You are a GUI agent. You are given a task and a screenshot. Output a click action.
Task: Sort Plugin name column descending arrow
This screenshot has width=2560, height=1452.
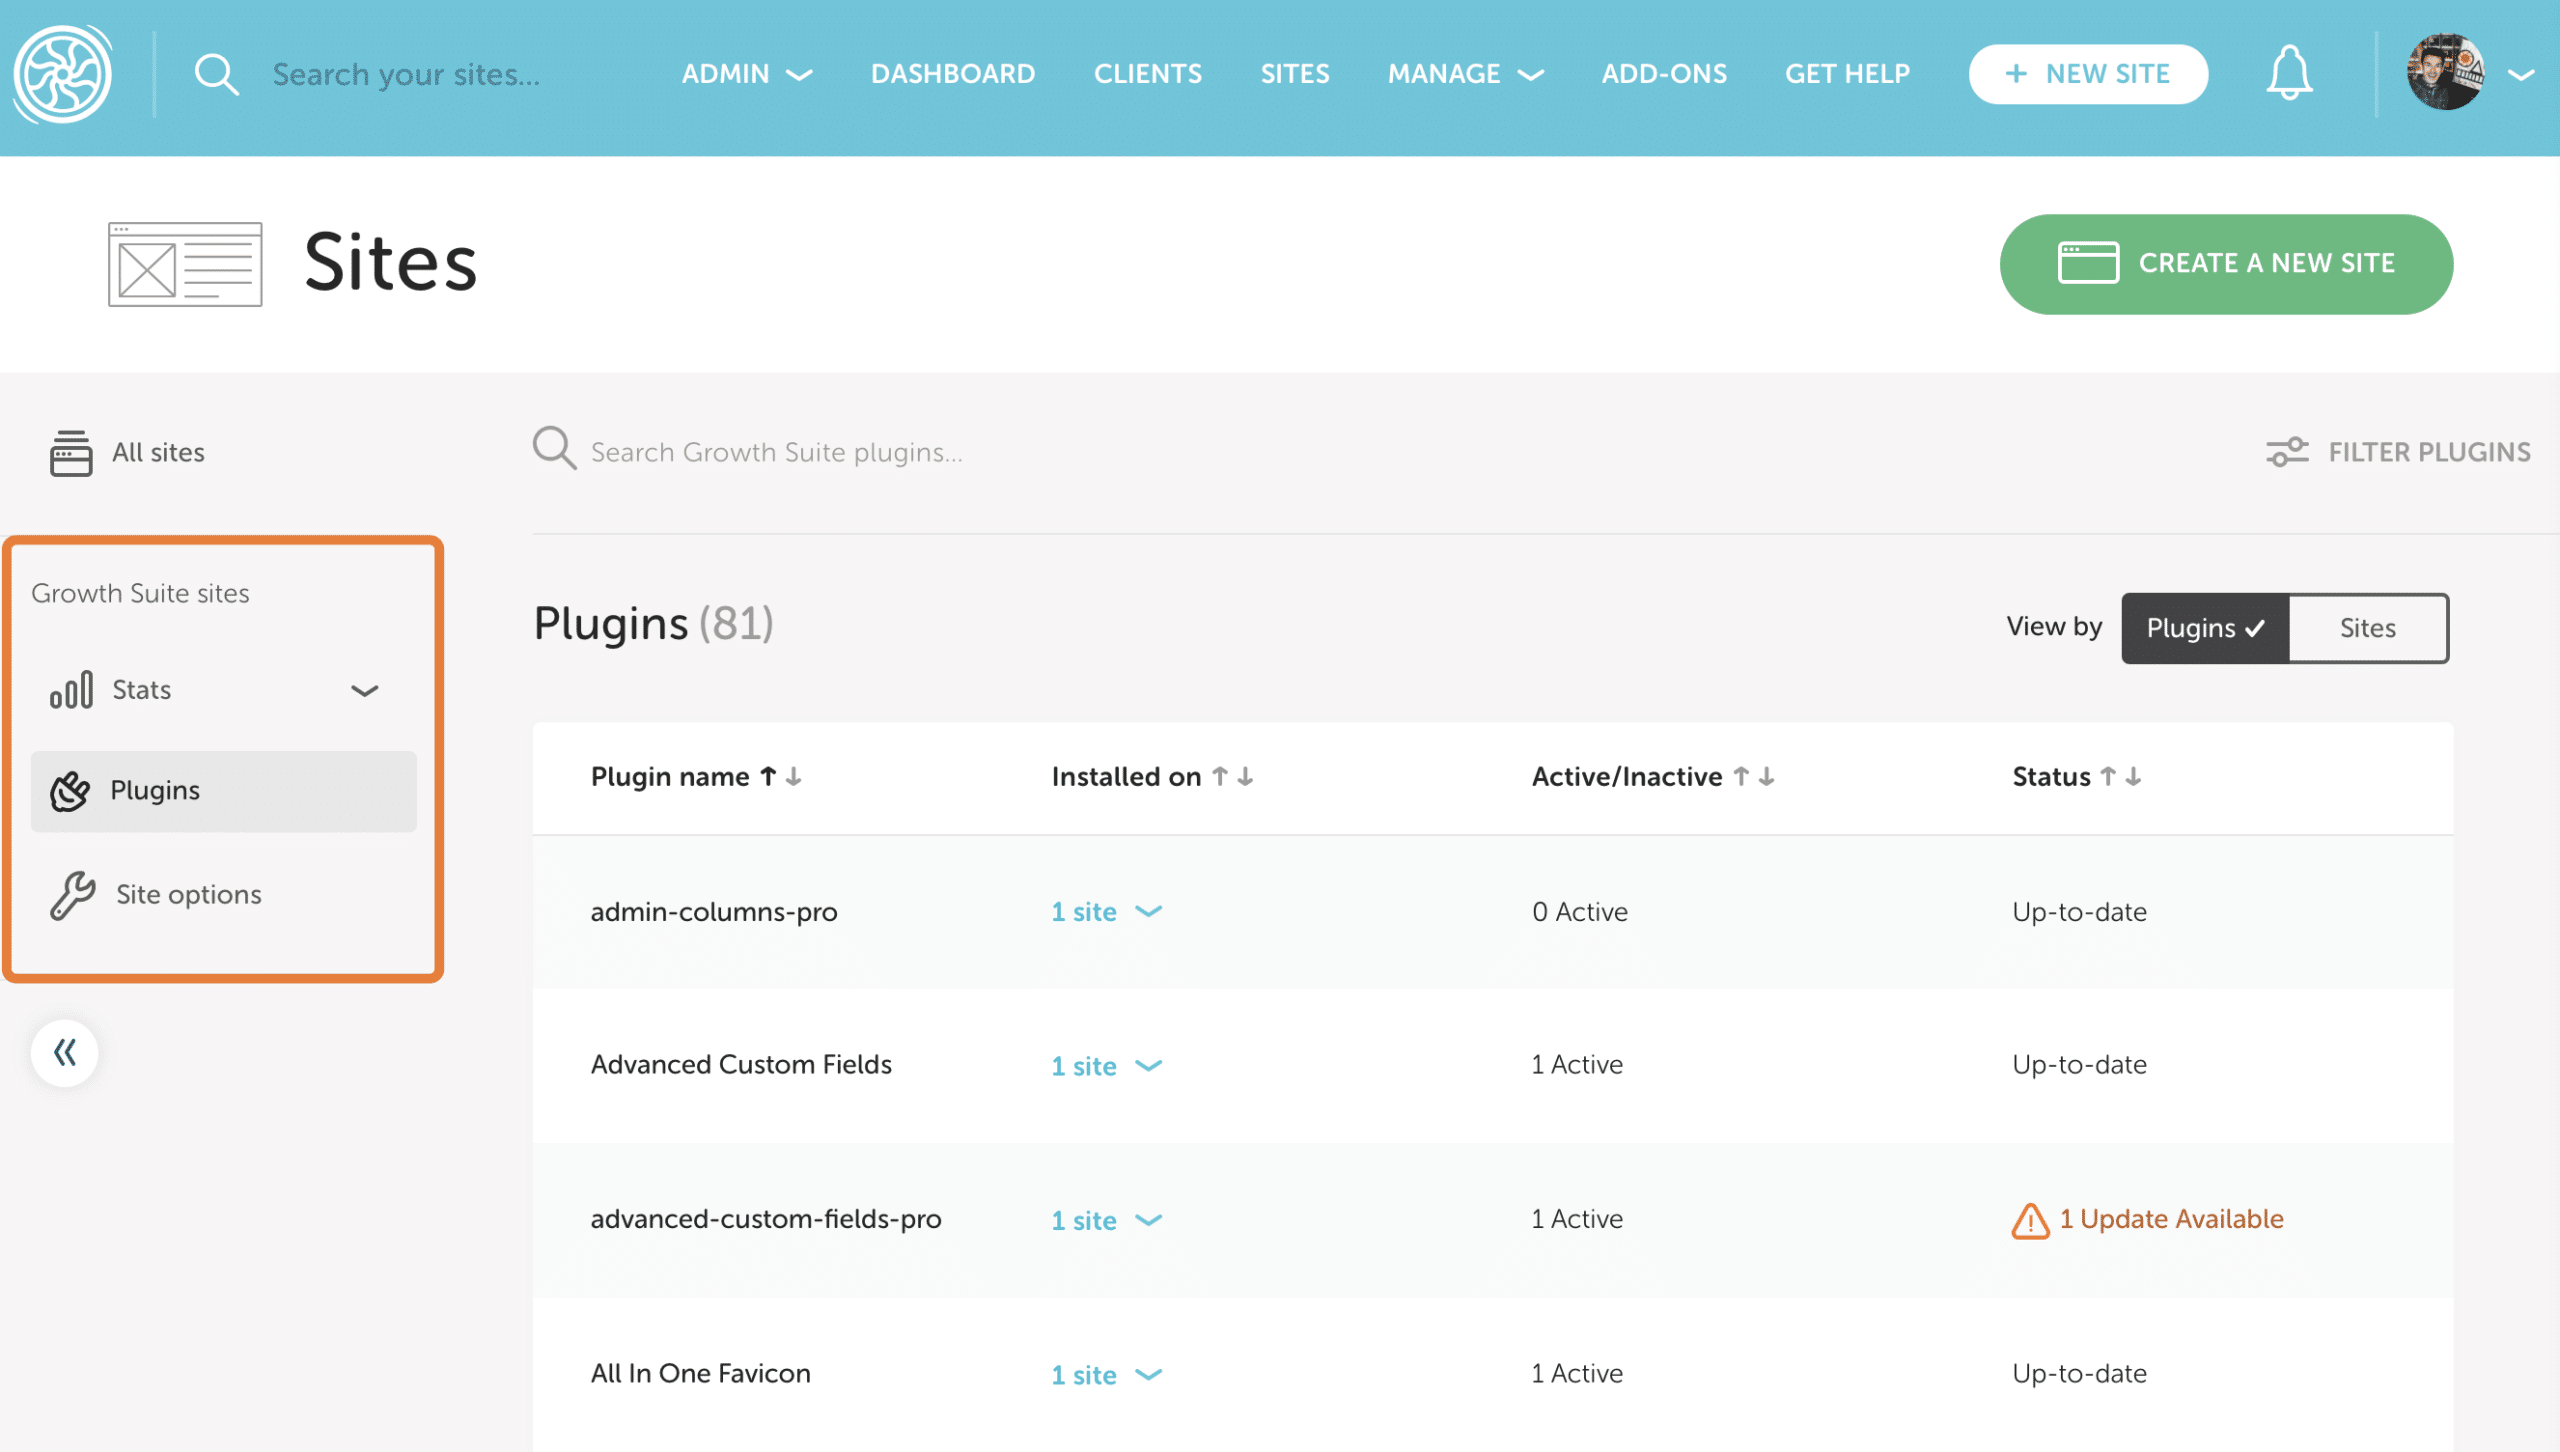(x=794, y=777)
